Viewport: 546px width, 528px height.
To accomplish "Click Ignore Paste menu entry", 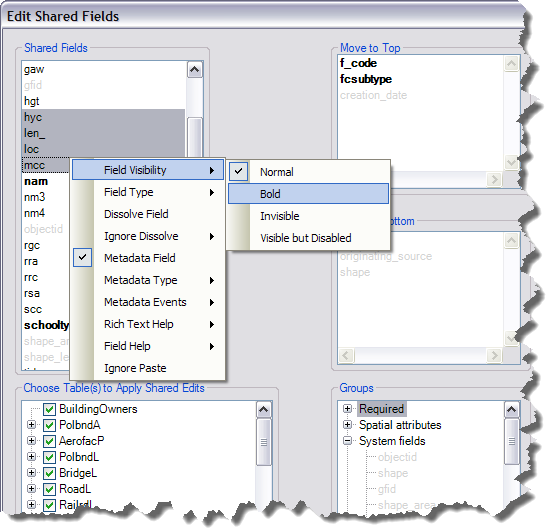I will coord(148,368).
